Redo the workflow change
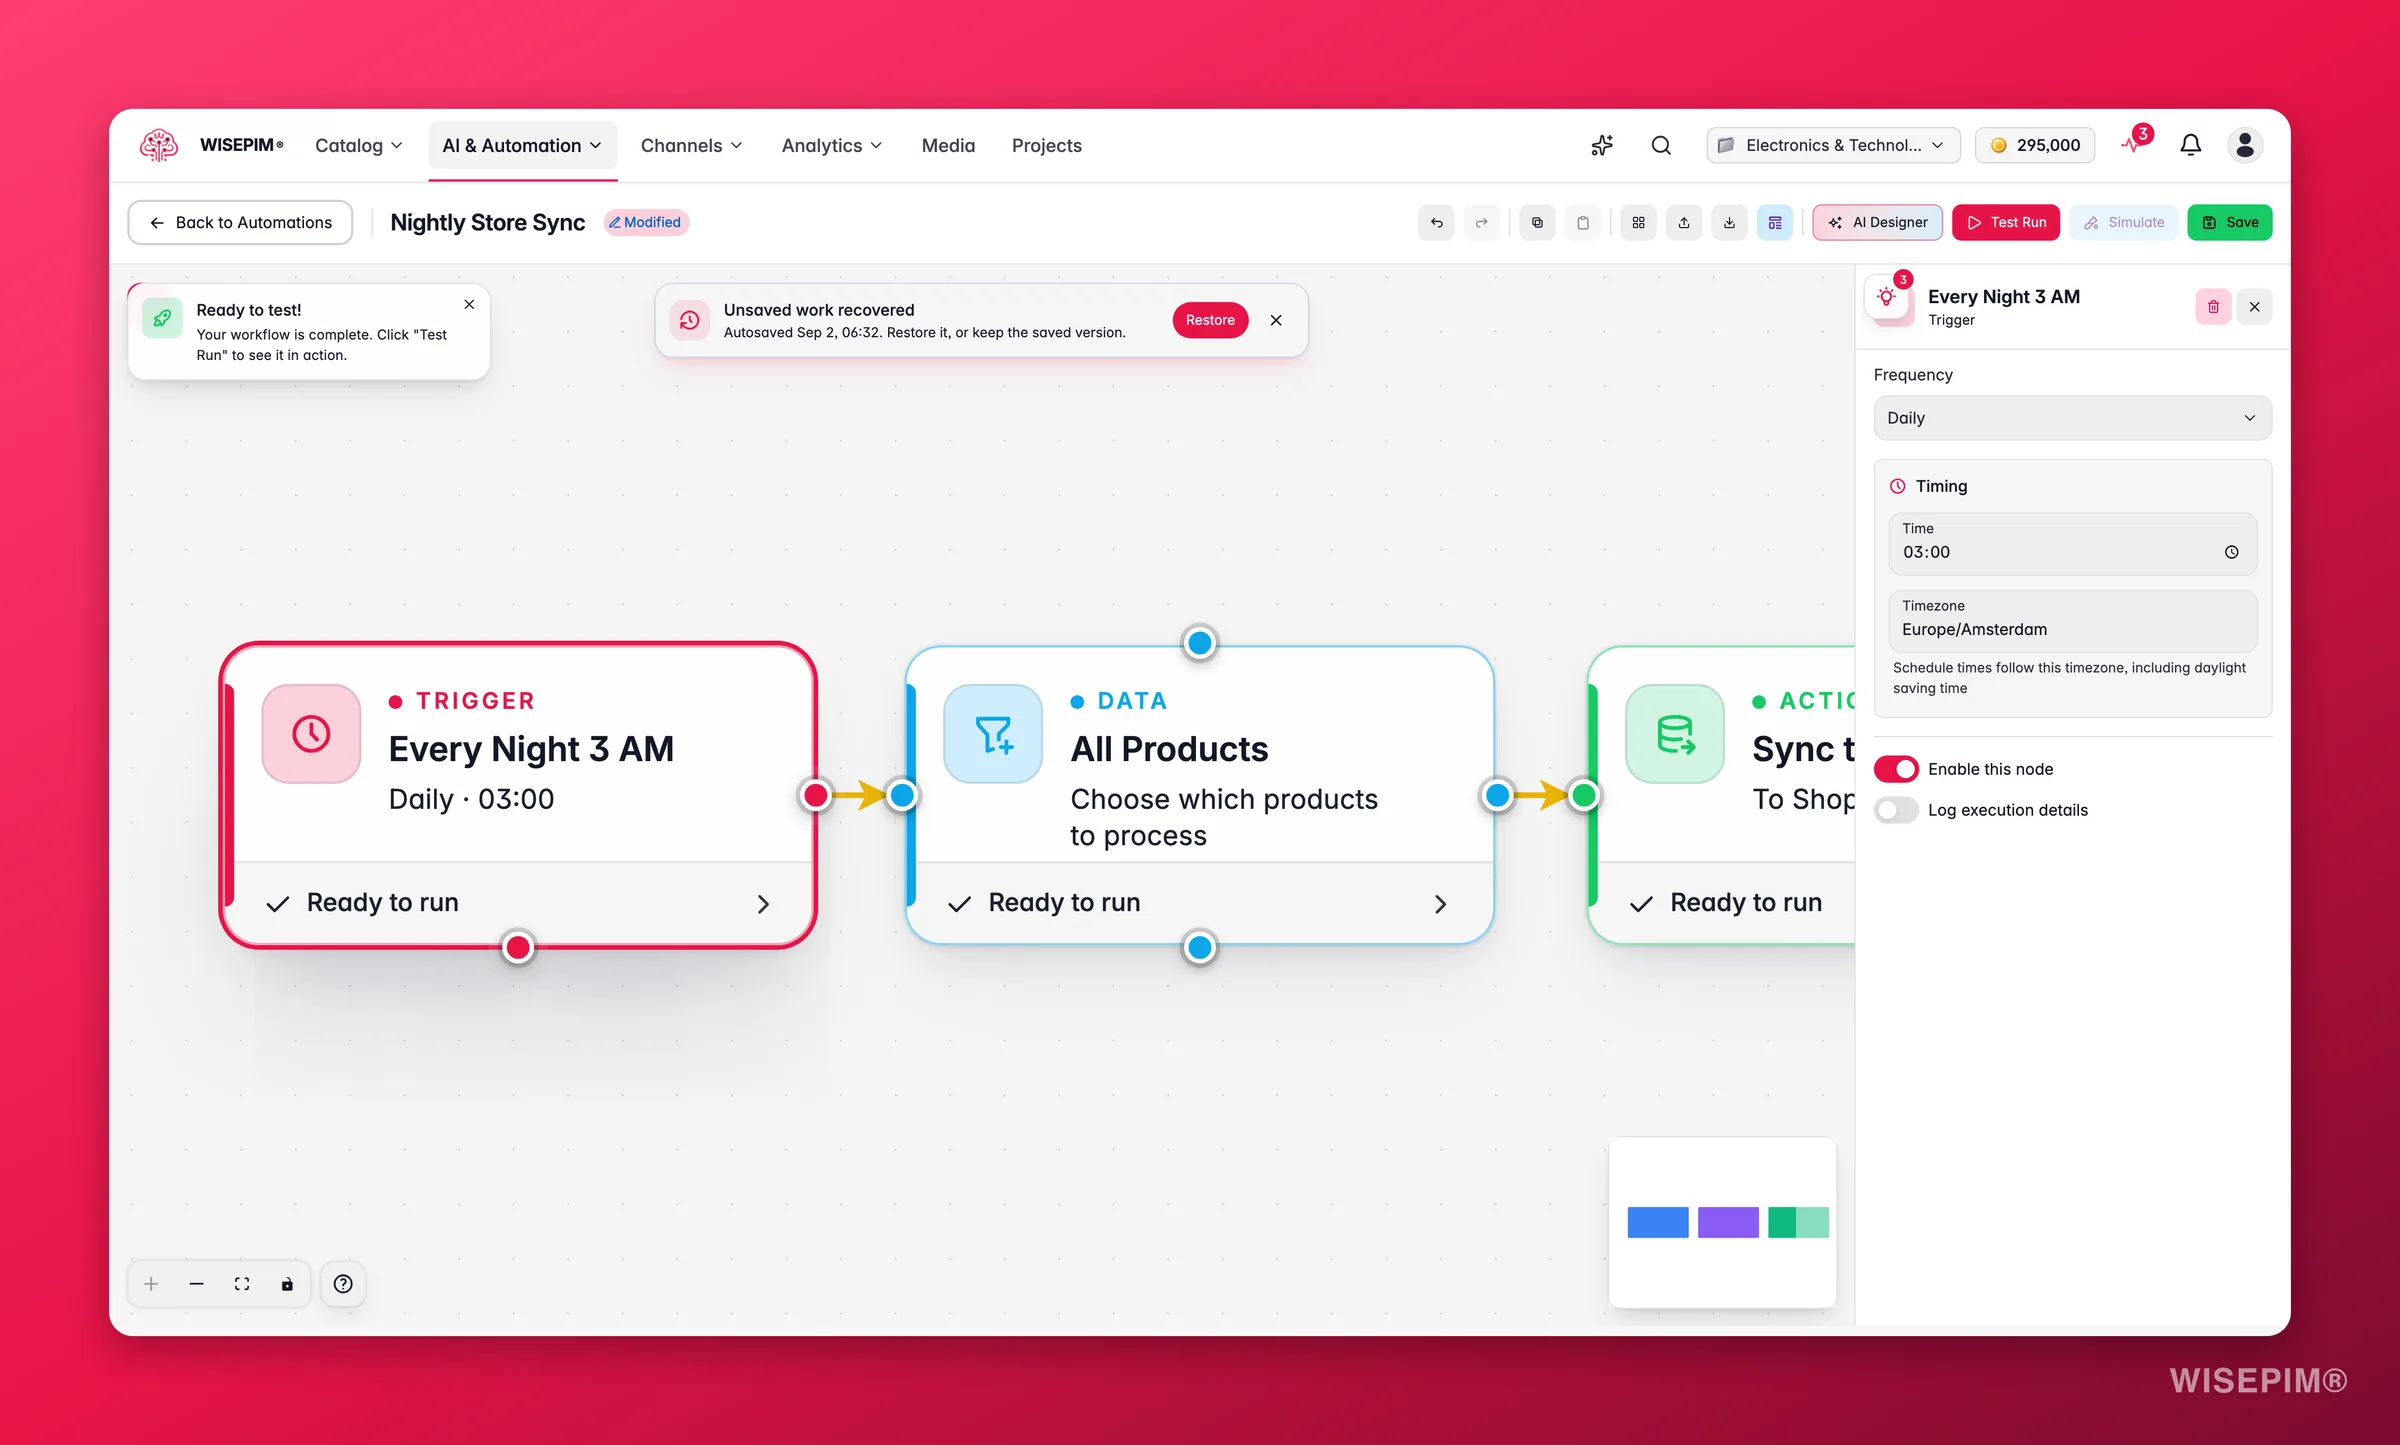 [x=1481, y=222]
